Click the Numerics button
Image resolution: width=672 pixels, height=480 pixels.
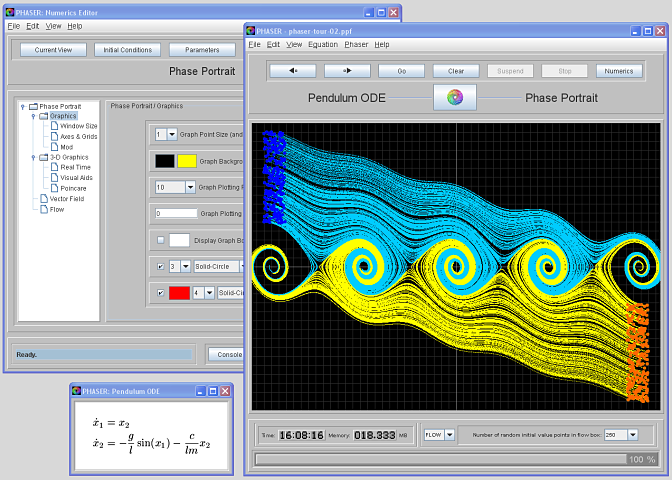pos(618,71)
